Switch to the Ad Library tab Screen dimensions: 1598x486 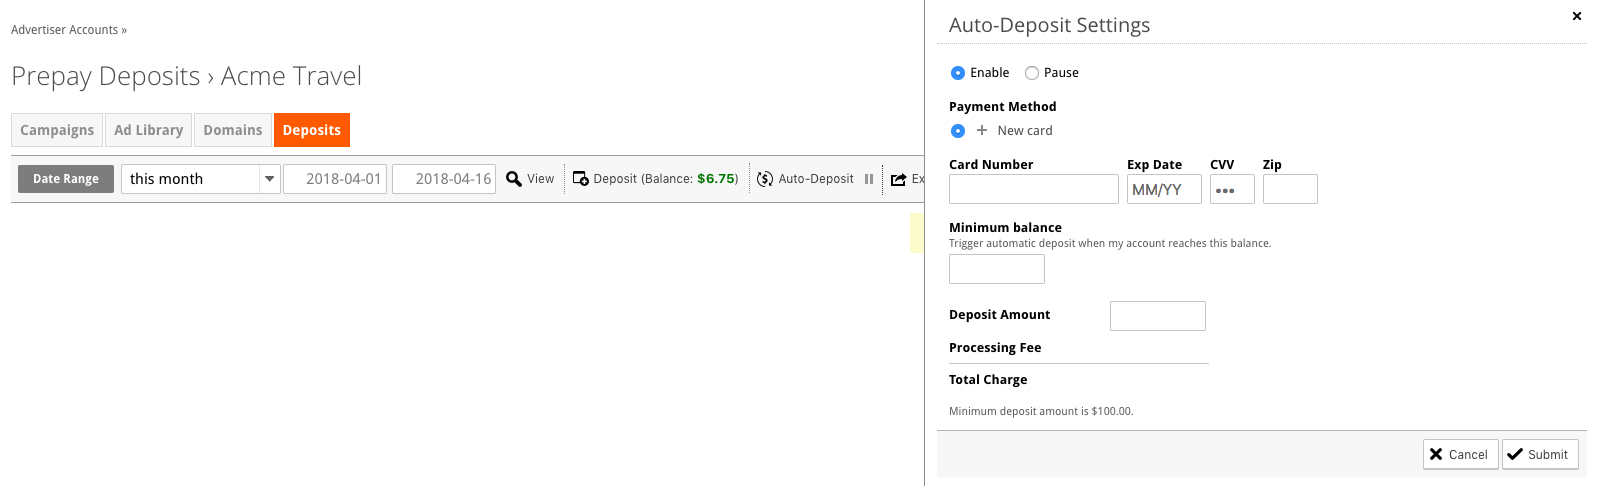tap(148, 130)
